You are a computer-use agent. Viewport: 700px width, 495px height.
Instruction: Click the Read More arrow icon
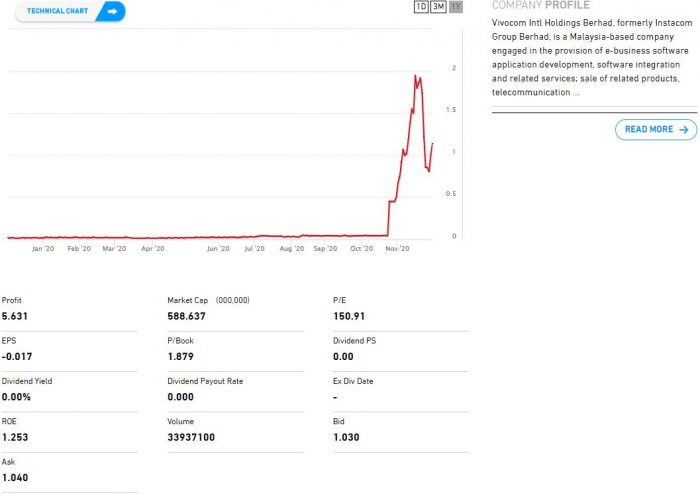684,130
